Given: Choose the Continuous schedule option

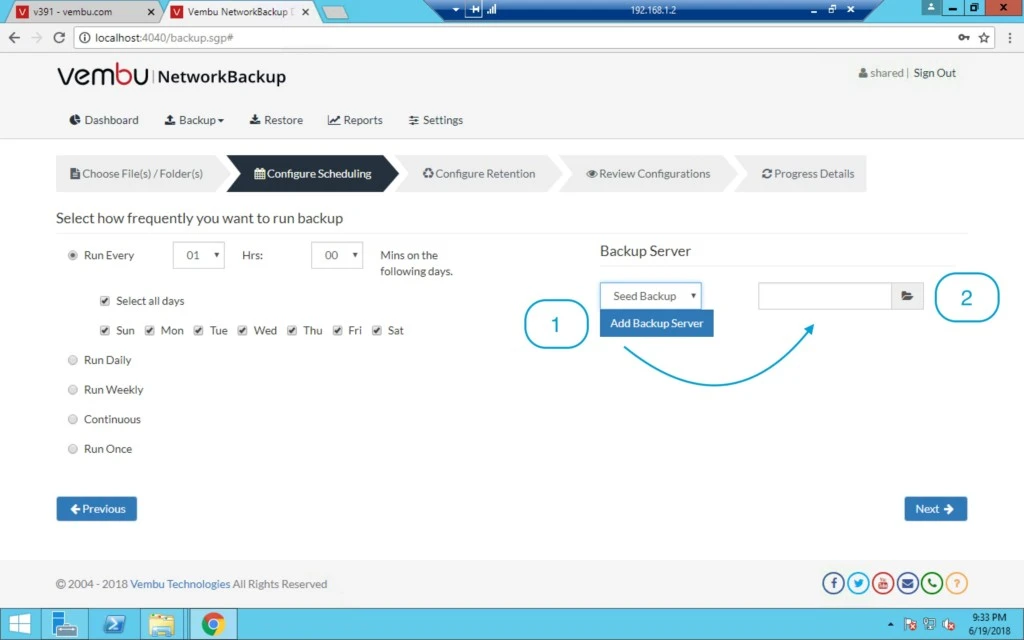Looking at the screenshot, I should (72, 419).
